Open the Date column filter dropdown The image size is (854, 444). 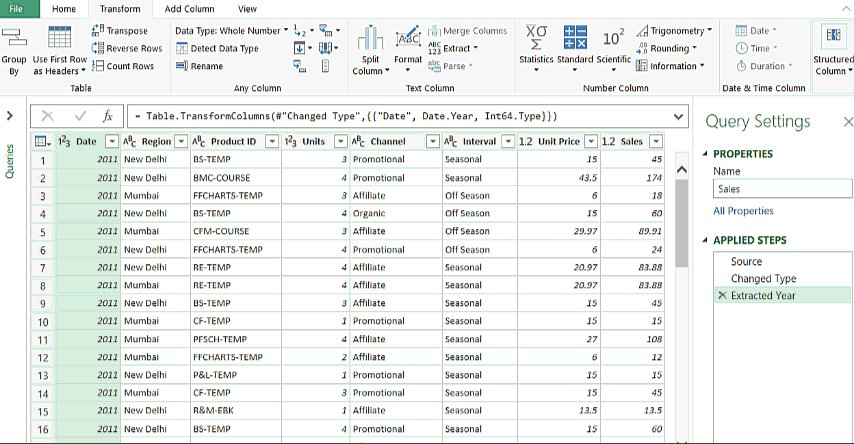(112, 142)
